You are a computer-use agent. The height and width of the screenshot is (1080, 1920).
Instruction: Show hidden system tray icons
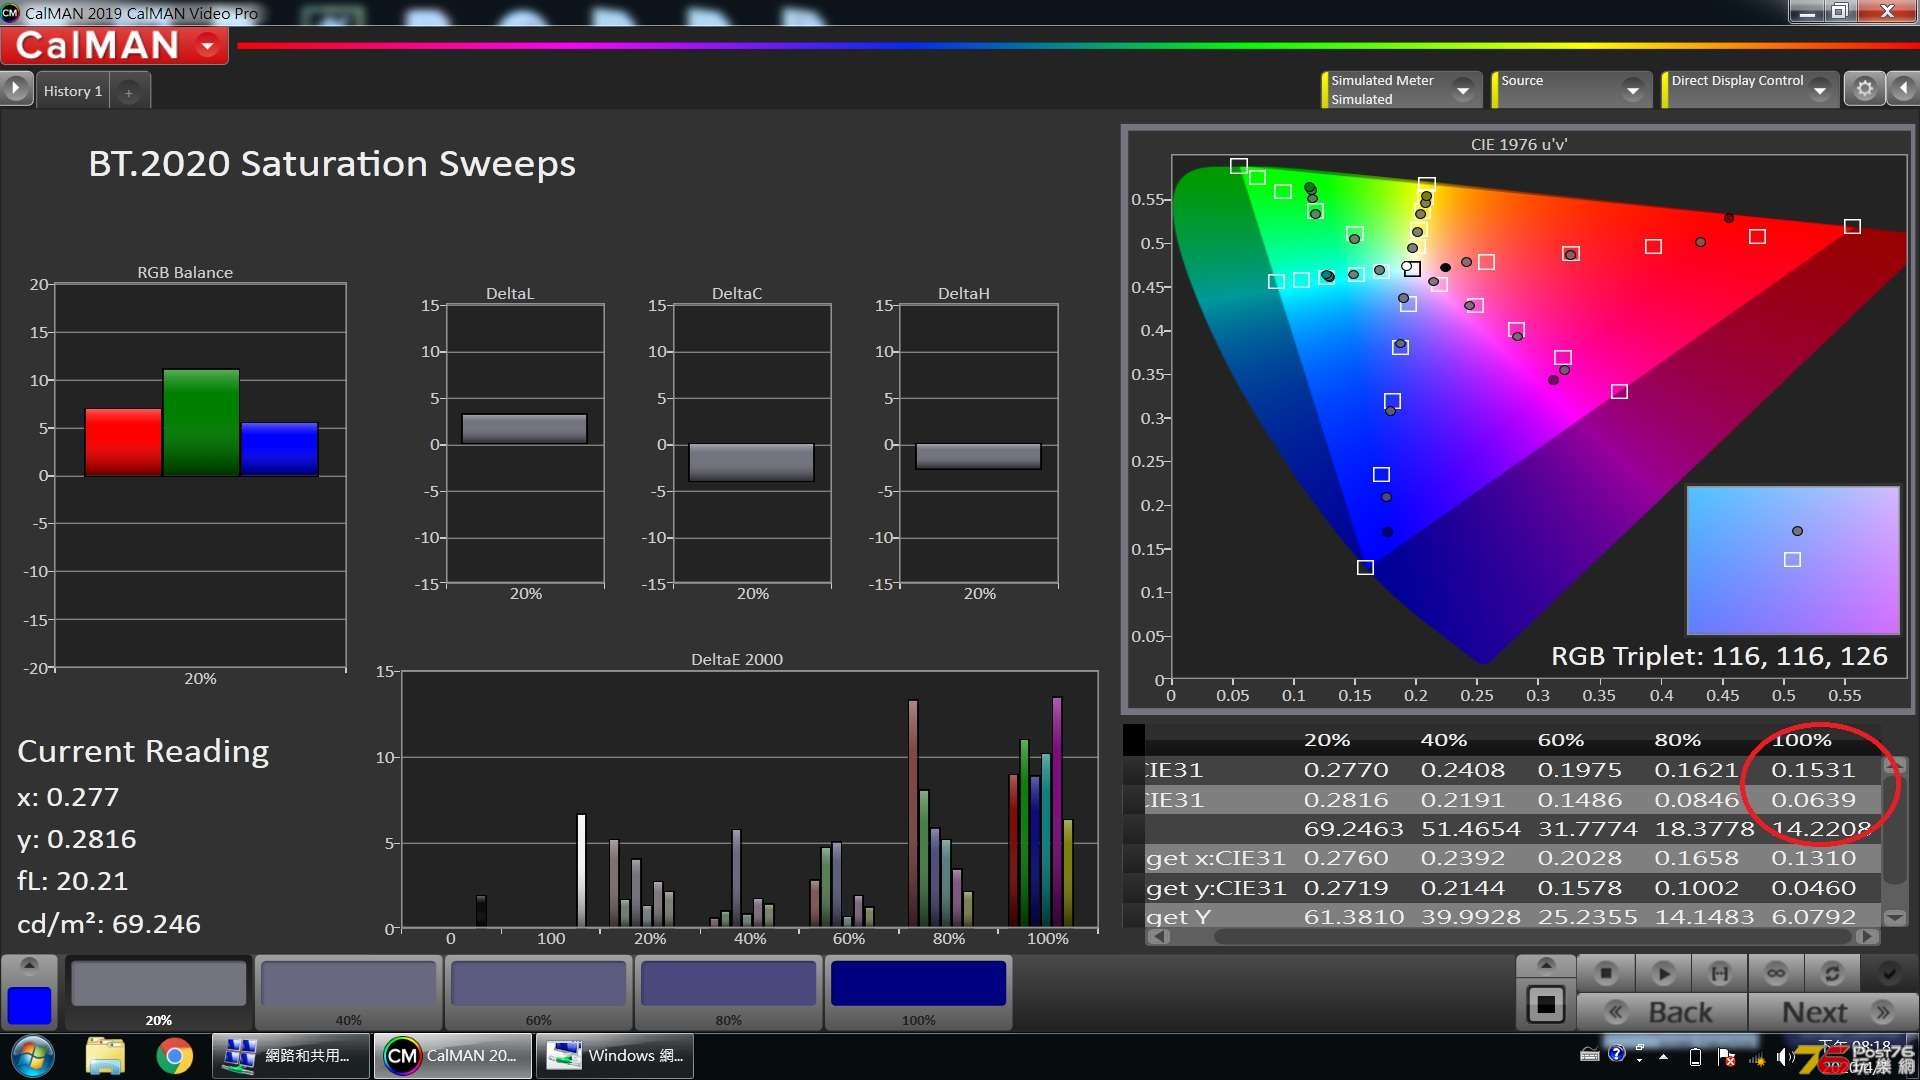[1663, 1057]
